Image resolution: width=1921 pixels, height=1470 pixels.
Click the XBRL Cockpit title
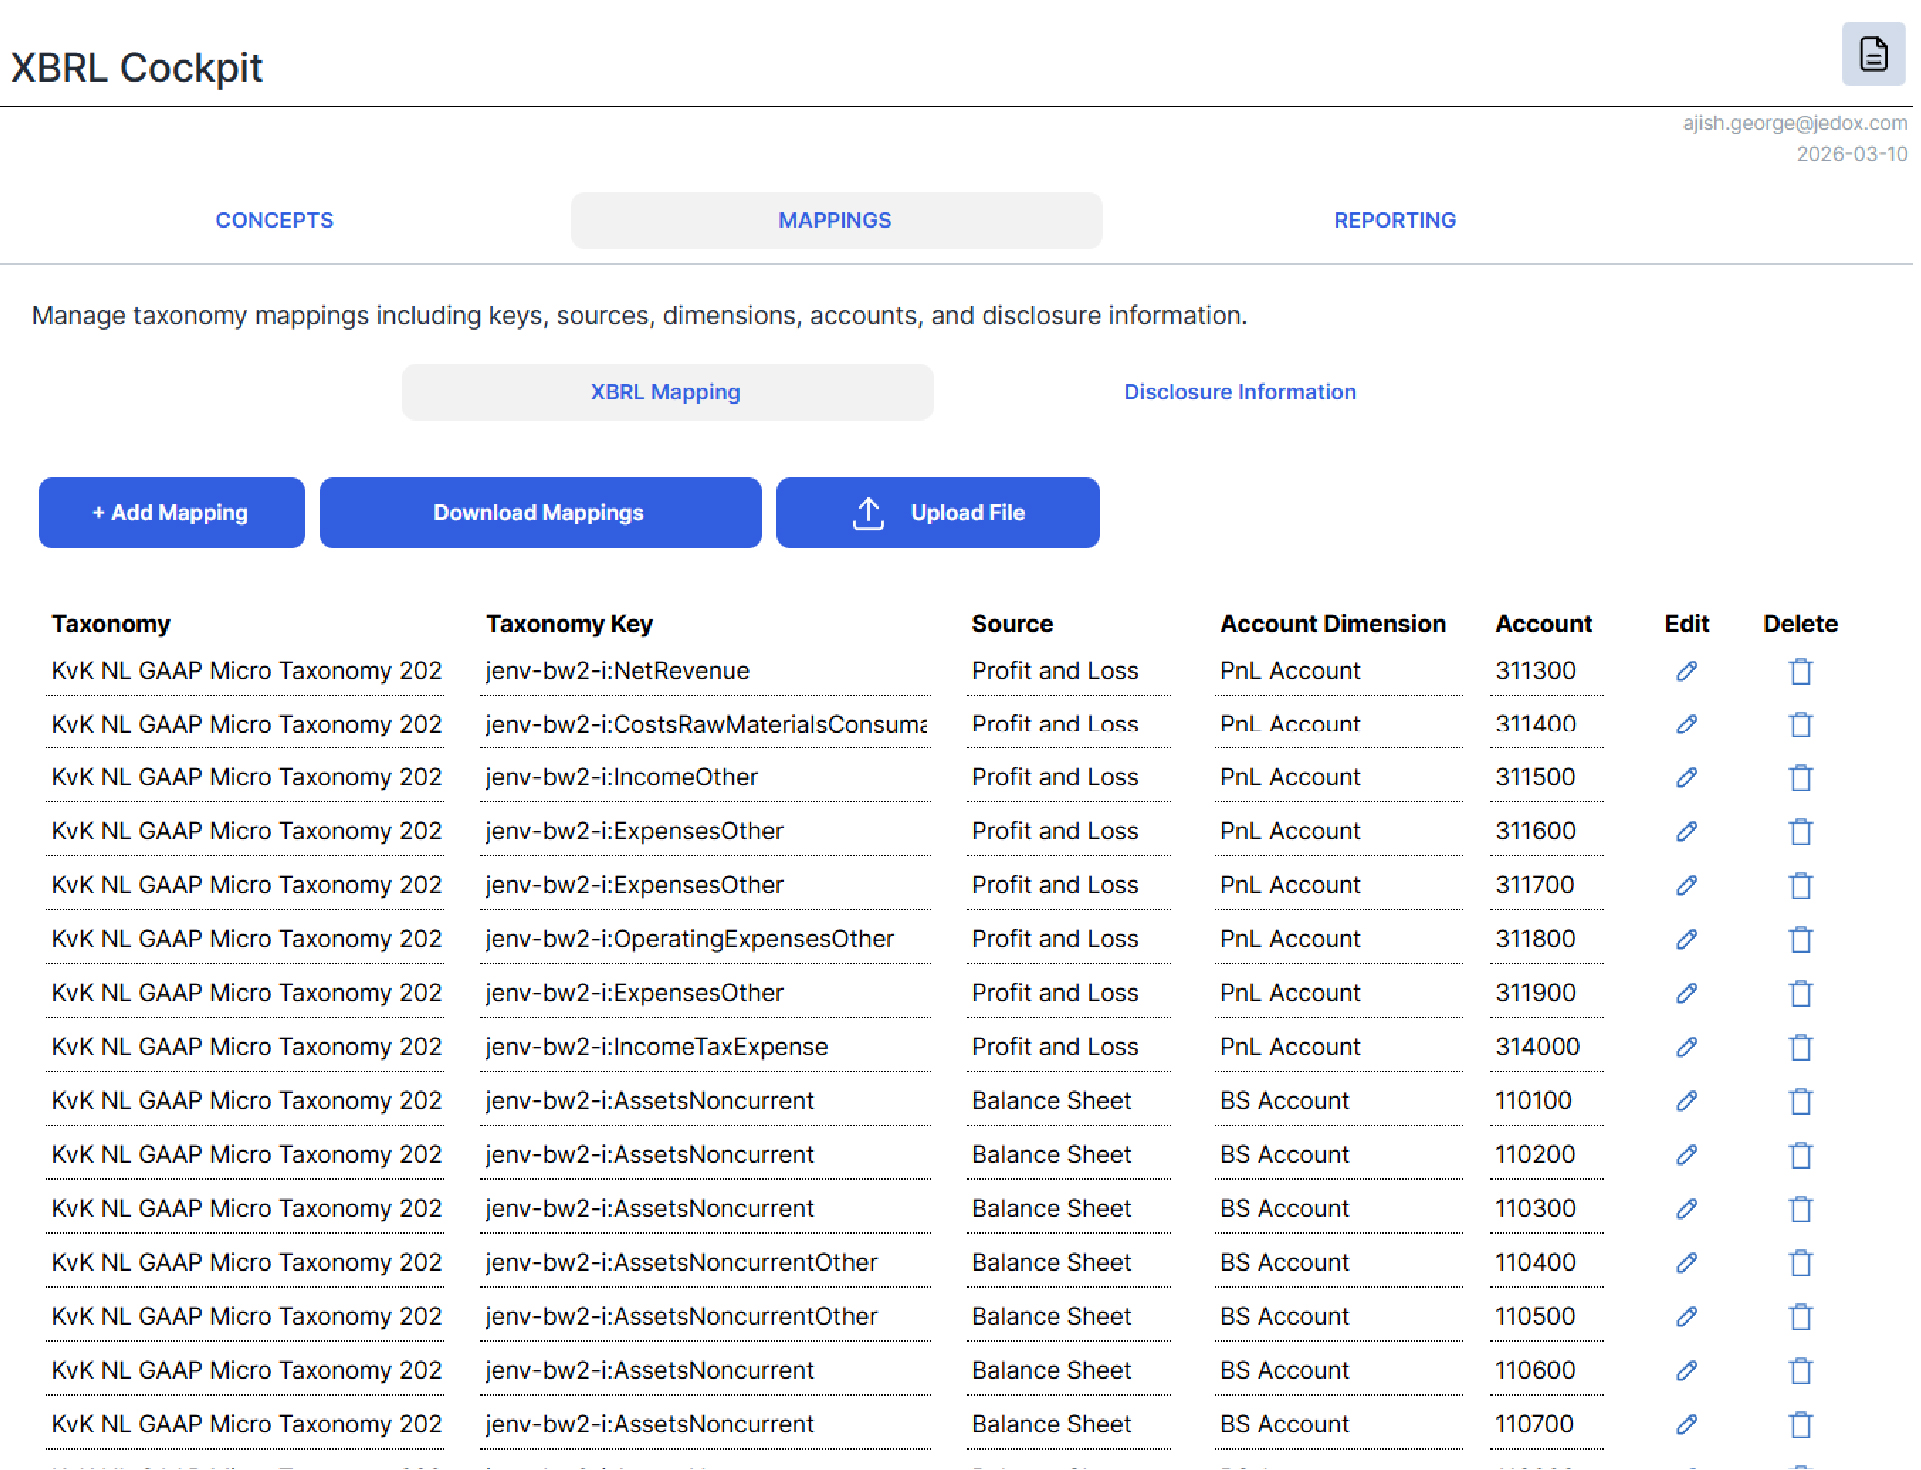pyautogui.click(x=137, y=68)
